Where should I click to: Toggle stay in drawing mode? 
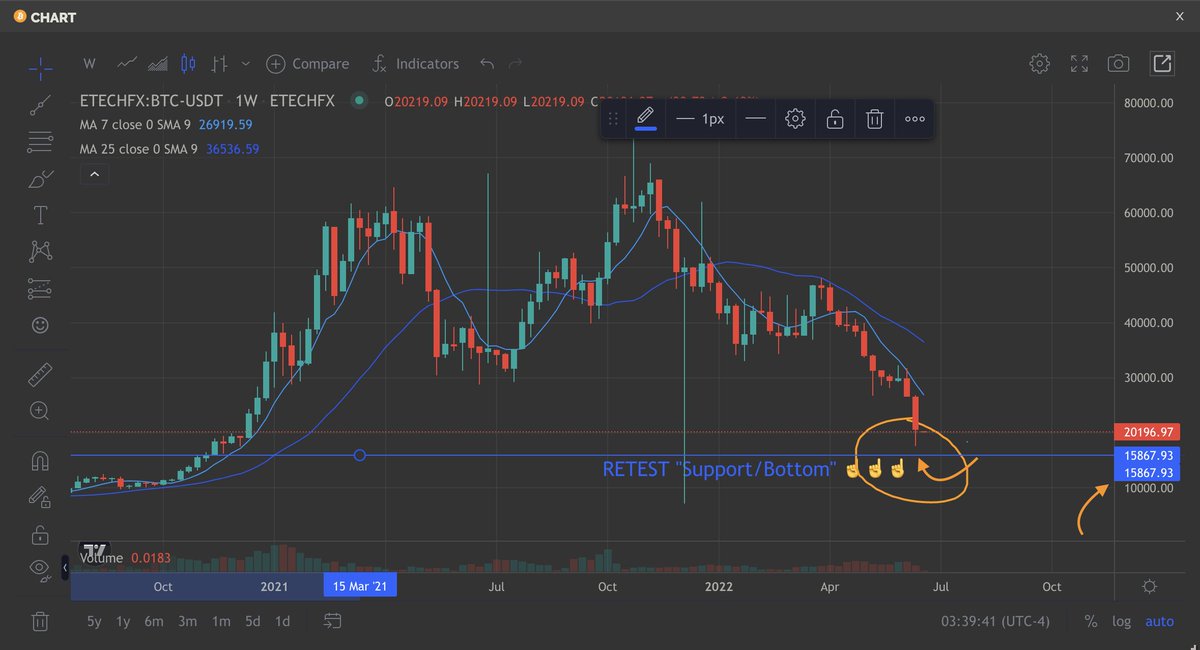pyautogui.click(x=40, y=497)
